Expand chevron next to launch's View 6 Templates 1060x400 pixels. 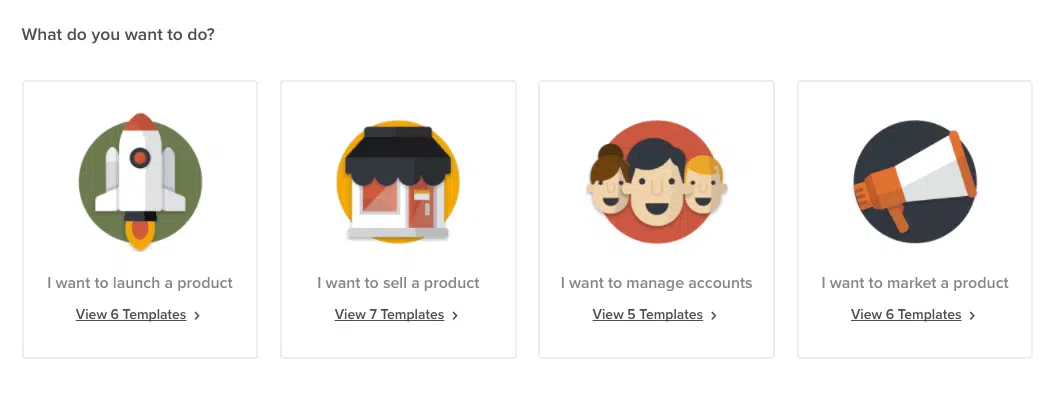198,315
